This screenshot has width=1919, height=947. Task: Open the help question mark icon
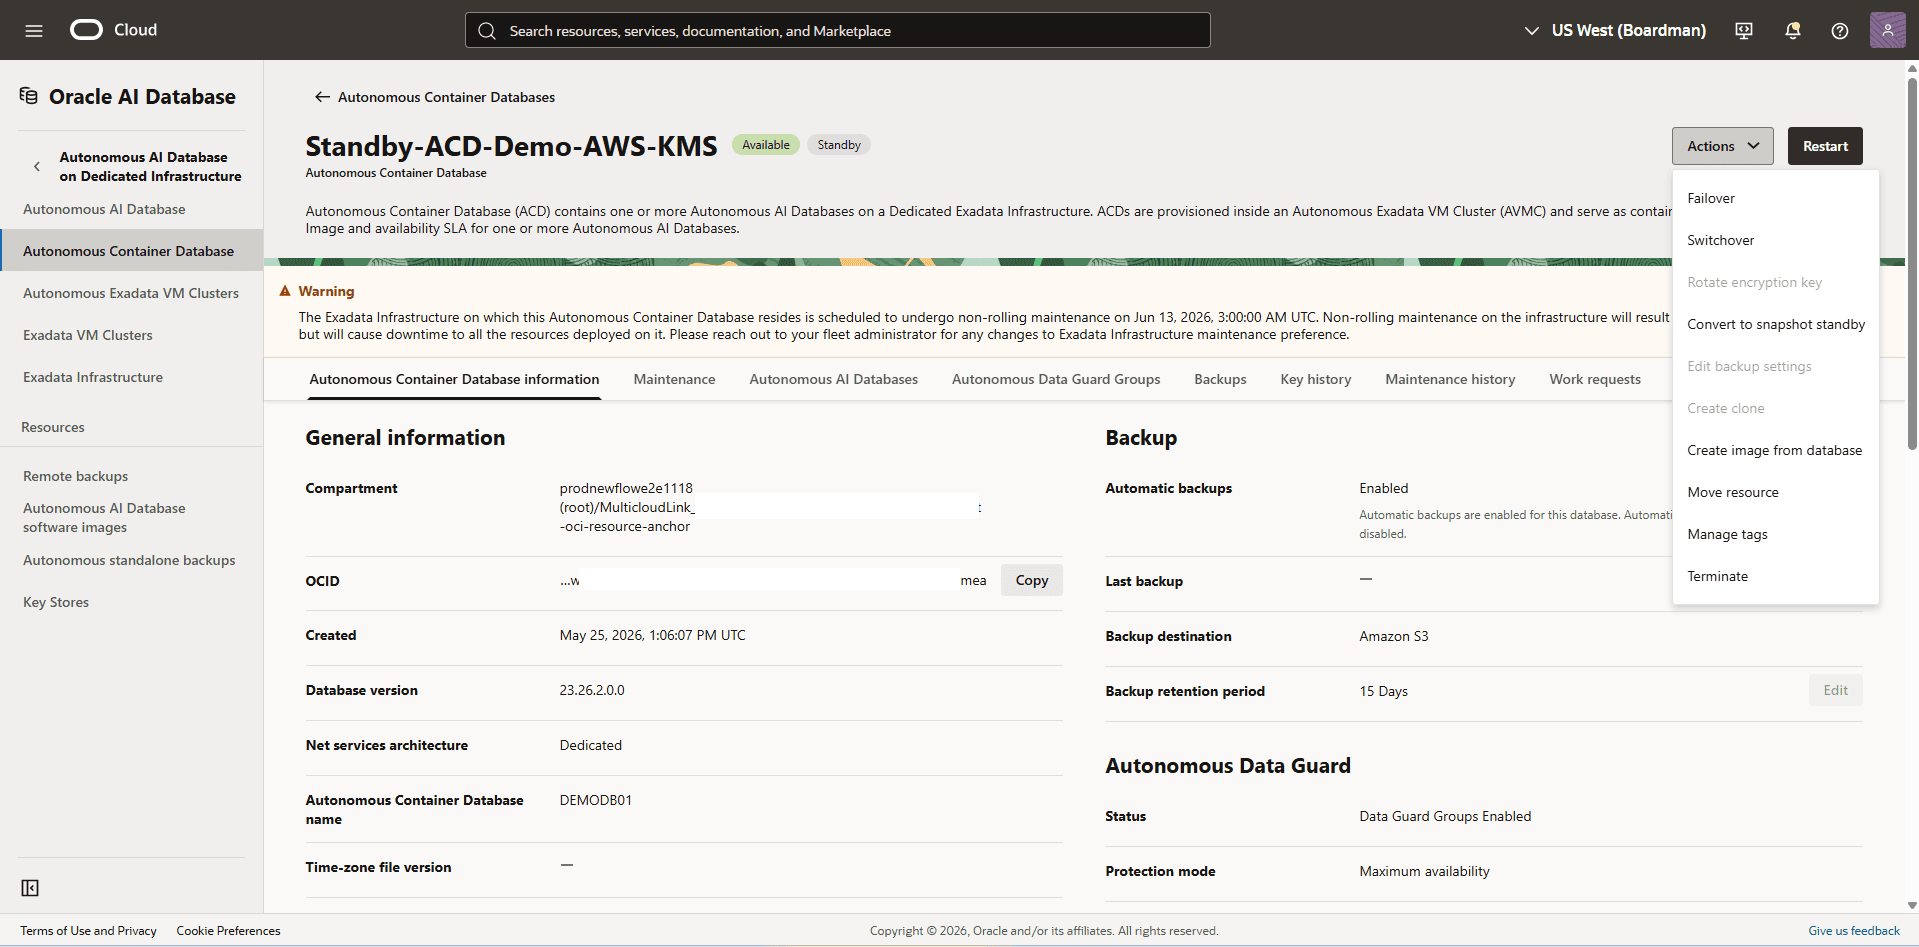(1840, 30)
